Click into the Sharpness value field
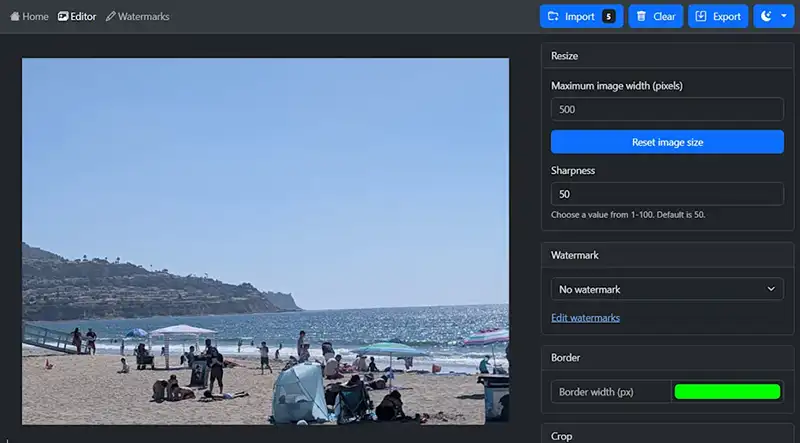 [667, 194]
